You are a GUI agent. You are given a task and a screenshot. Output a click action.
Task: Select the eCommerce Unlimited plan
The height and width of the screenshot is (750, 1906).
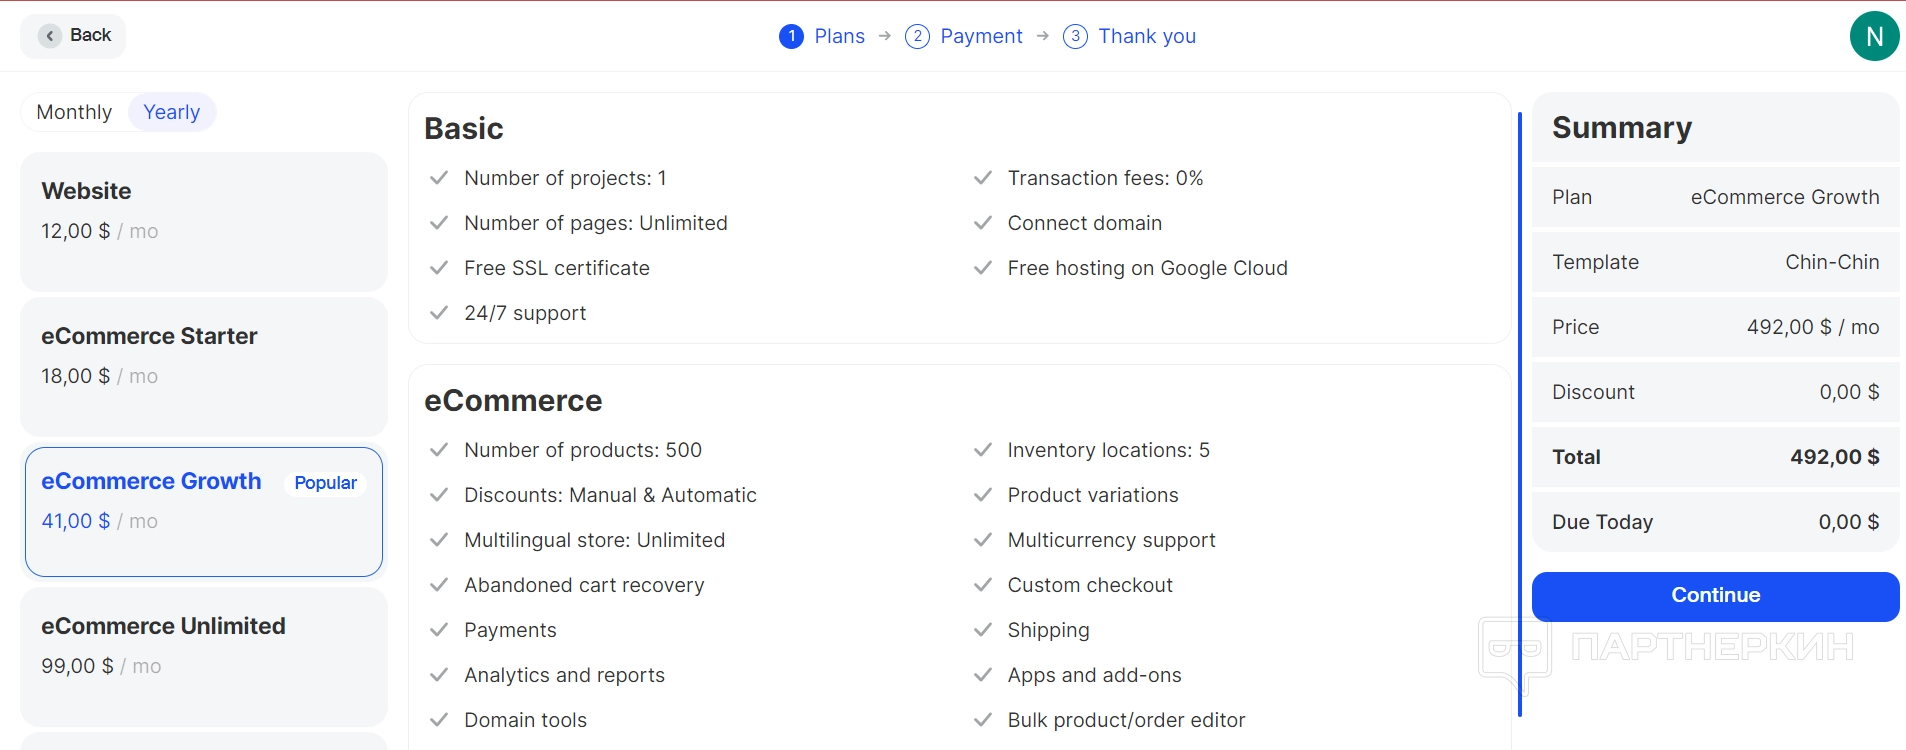click(x=203, y=656)
